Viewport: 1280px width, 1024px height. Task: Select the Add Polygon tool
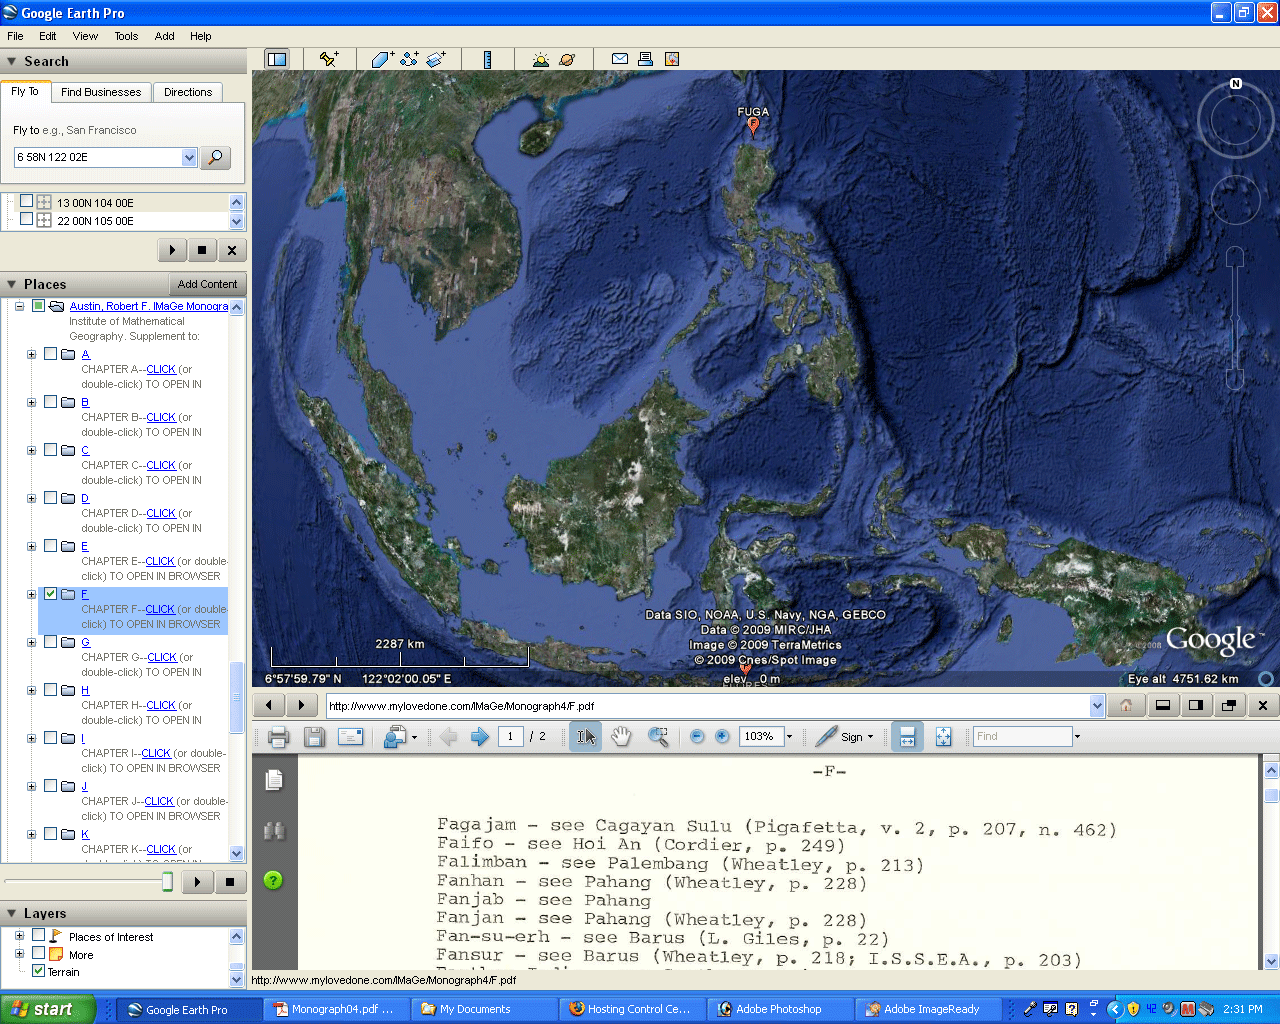tap(382, 59)
